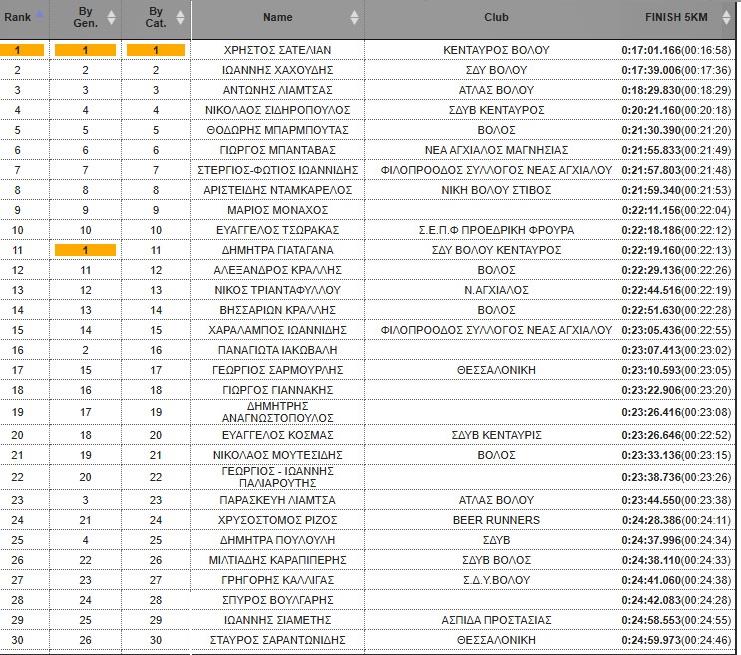The height and width of the screenshot is (655, 741).
Task: Select runner ΙΩΑΝΝΗΣ ΧΑΧΟΥΔΗΣ name
Action: coord(278,70)
